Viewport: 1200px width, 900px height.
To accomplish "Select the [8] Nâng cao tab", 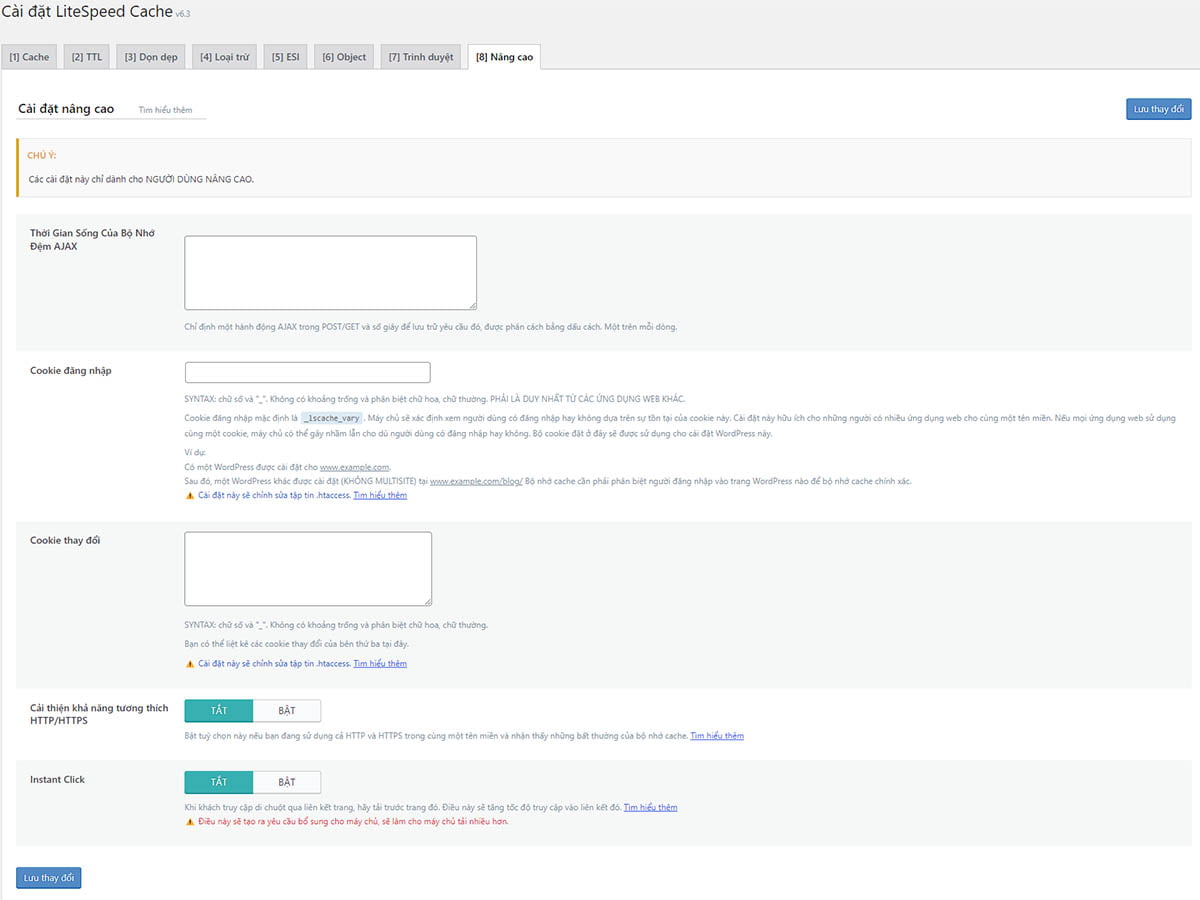I will click(x=505, y=57).
